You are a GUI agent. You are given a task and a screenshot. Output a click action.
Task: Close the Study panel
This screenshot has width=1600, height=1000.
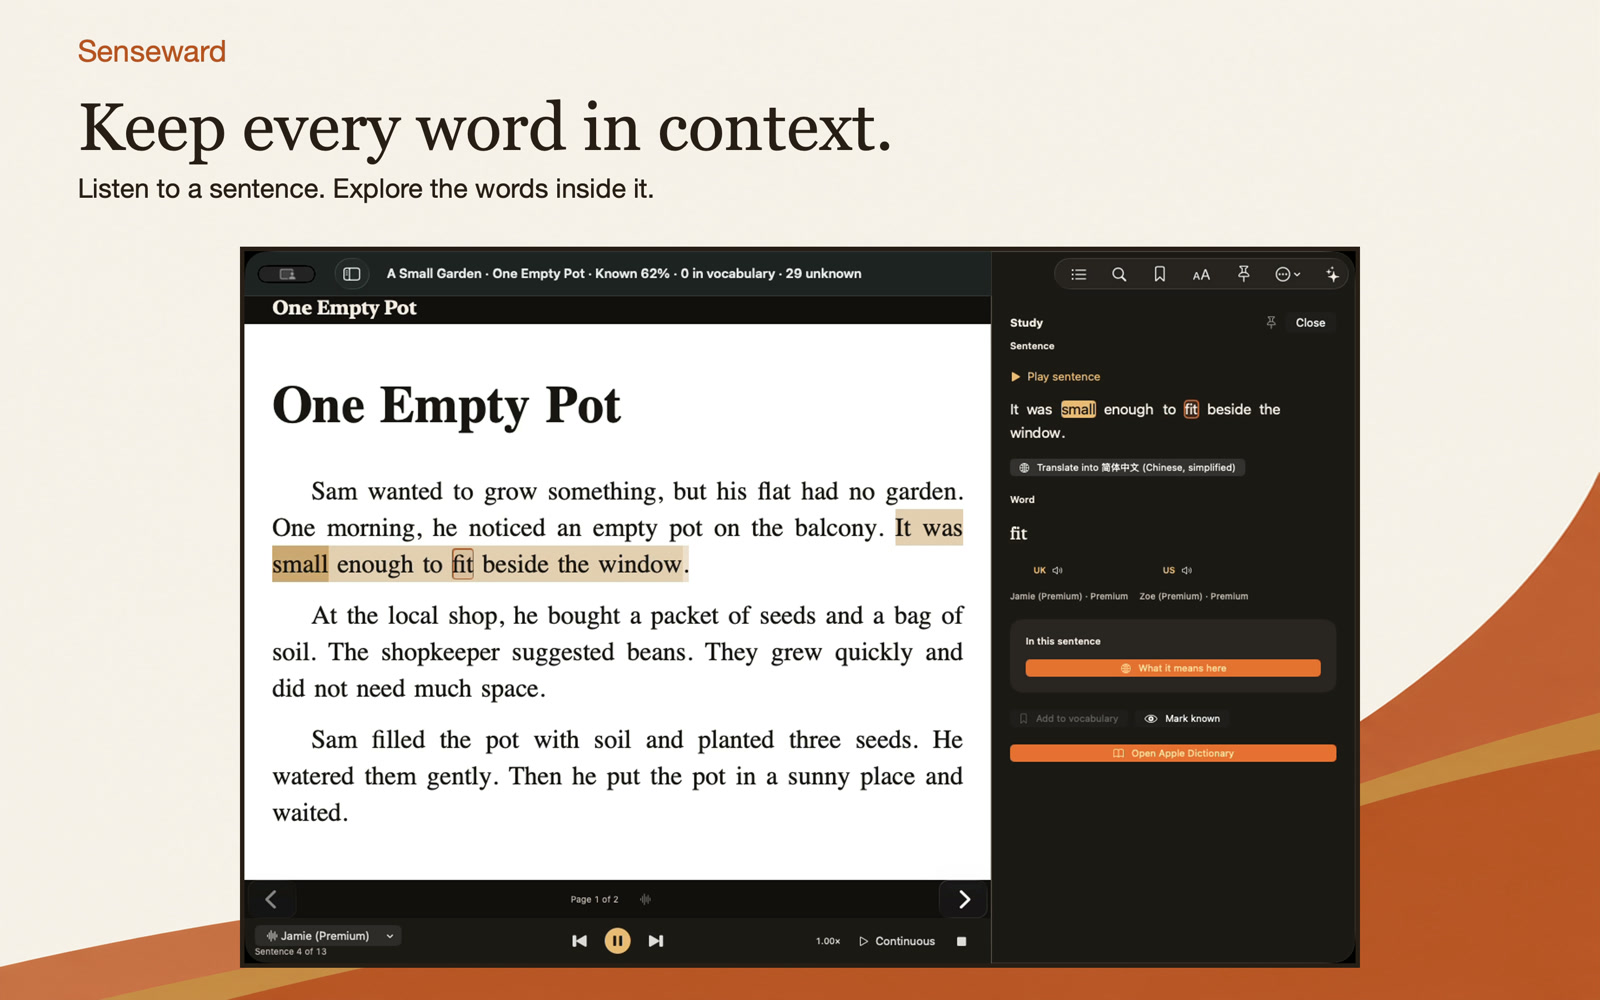1310,322
